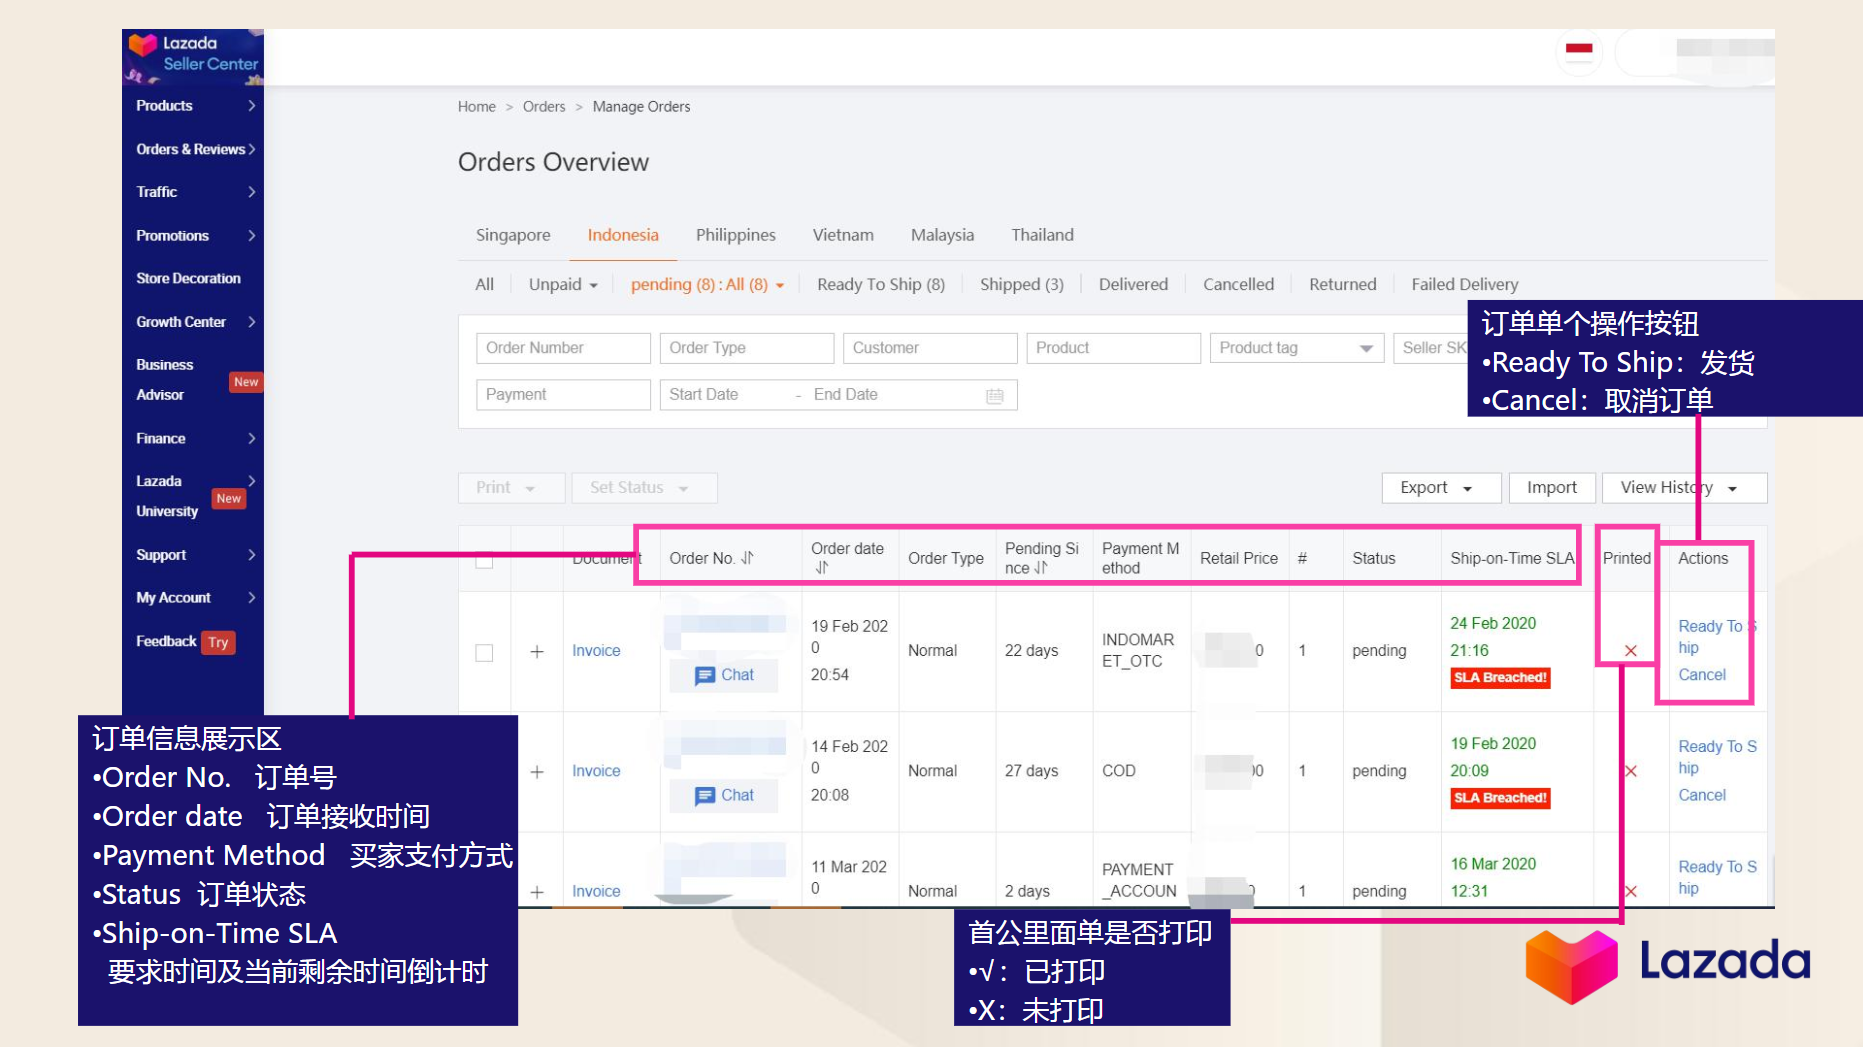Click the Try badge next to Feedback
Image resolution: width=1863 pixels, height=1047 pixels.
point(218,642)
